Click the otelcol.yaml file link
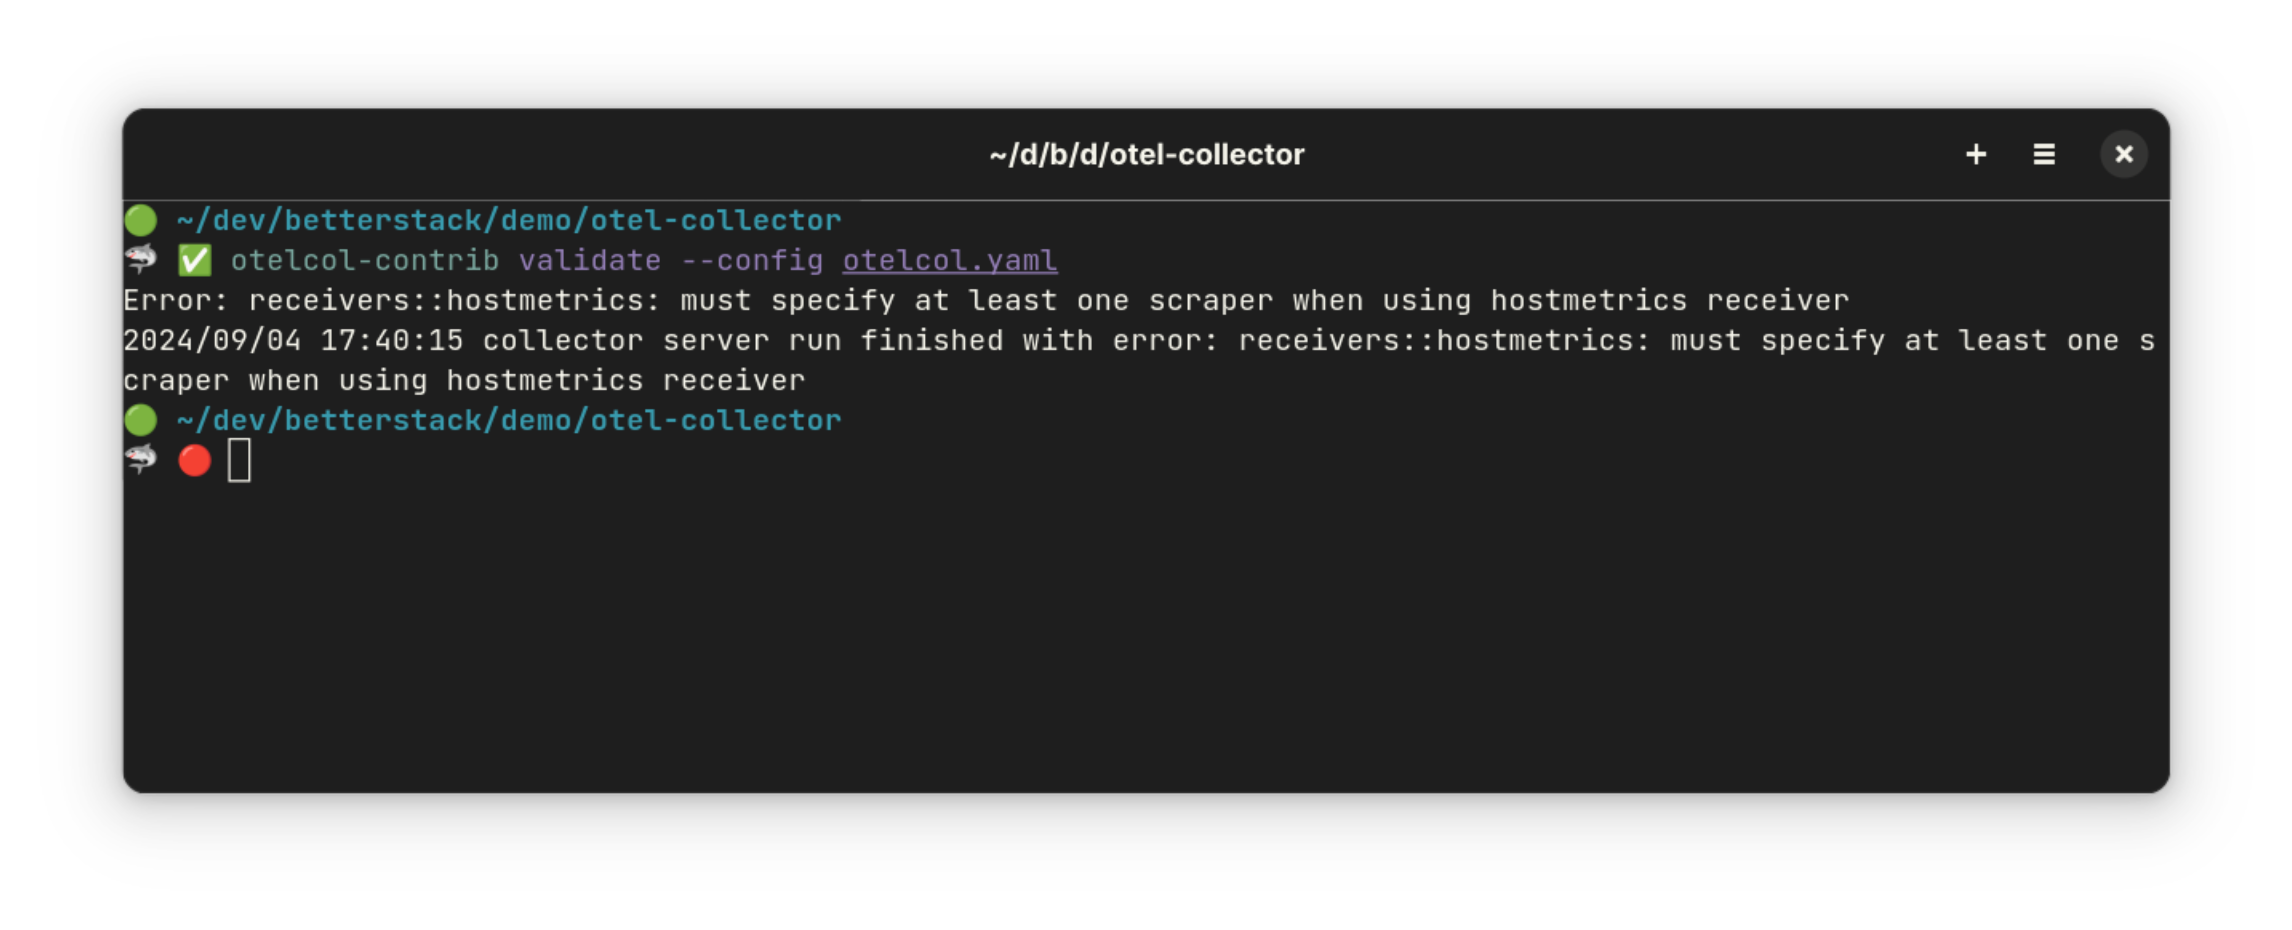The height and width of the screenshot is (930, 2292). click(x=948, y=260)
